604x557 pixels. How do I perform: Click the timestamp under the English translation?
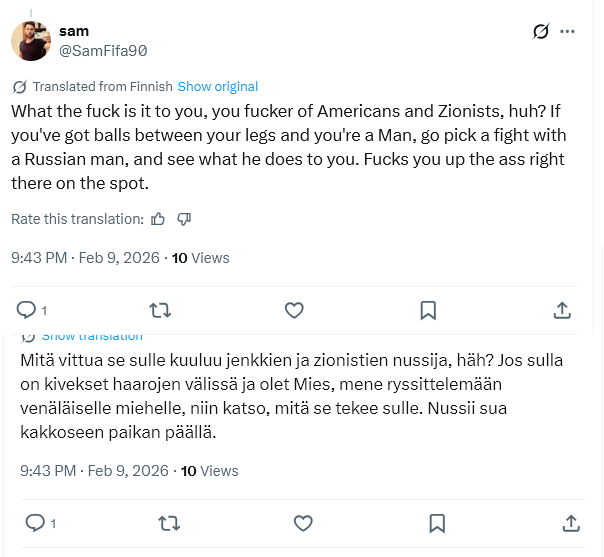tap(85, 258)
